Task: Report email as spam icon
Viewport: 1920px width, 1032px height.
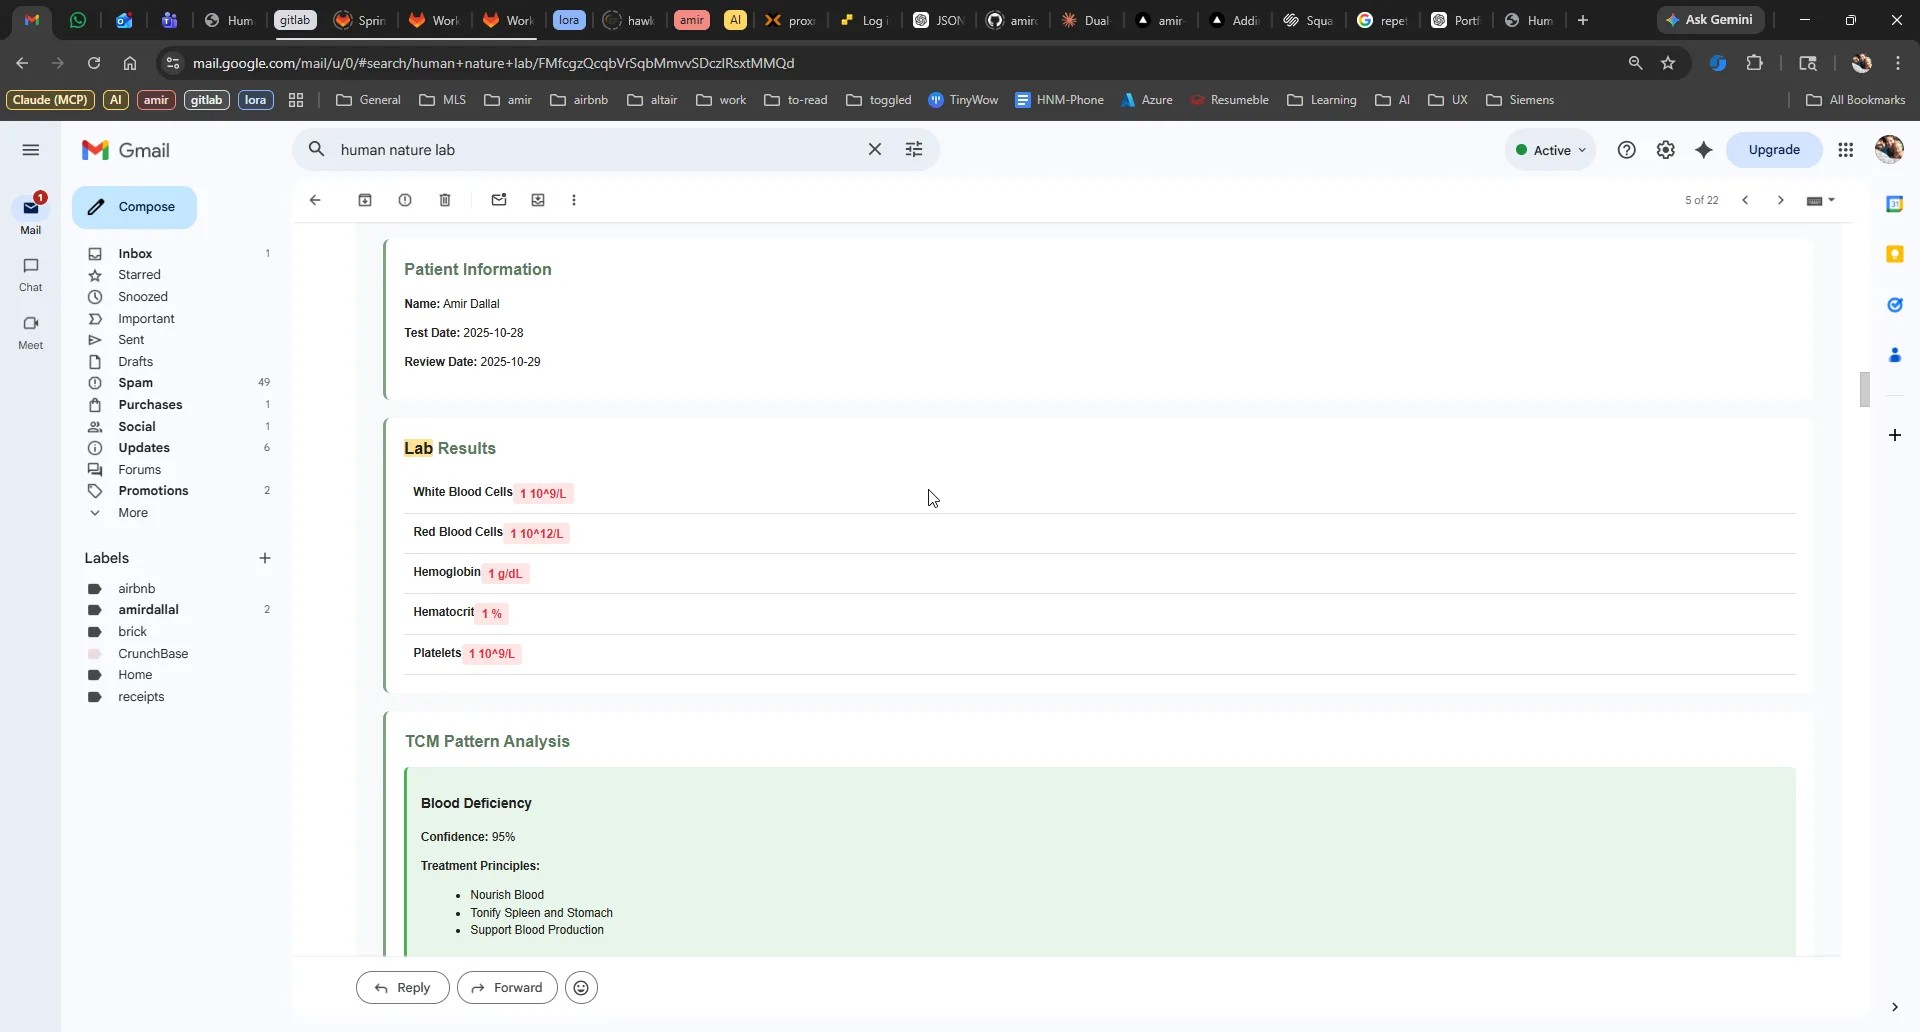Action: tap(405, 200)
